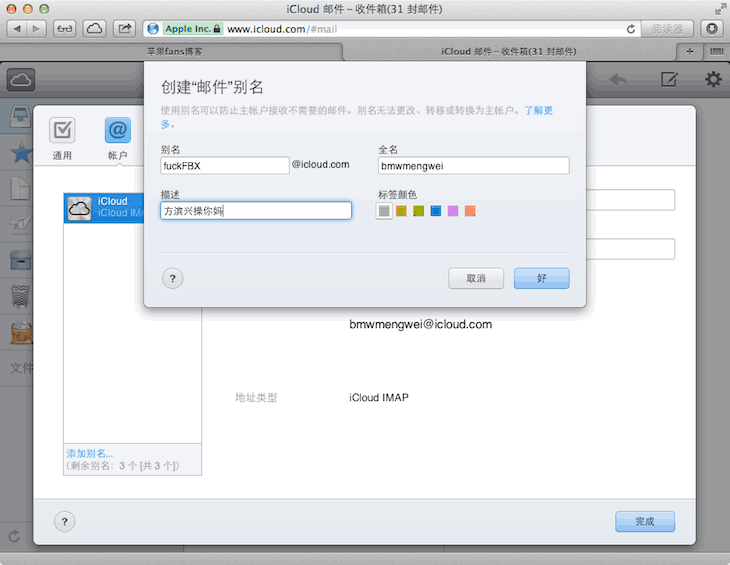730x565 pixels.
Task: Switch to the 苹果fans博客 tab
Action: pos(175,52)
